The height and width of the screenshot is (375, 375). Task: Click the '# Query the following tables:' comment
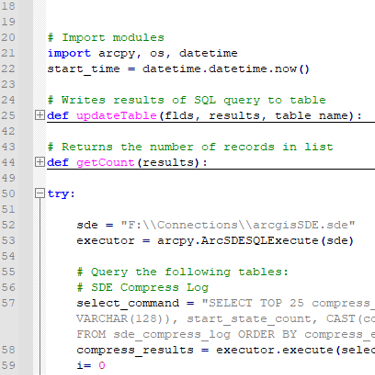(182, 272)
